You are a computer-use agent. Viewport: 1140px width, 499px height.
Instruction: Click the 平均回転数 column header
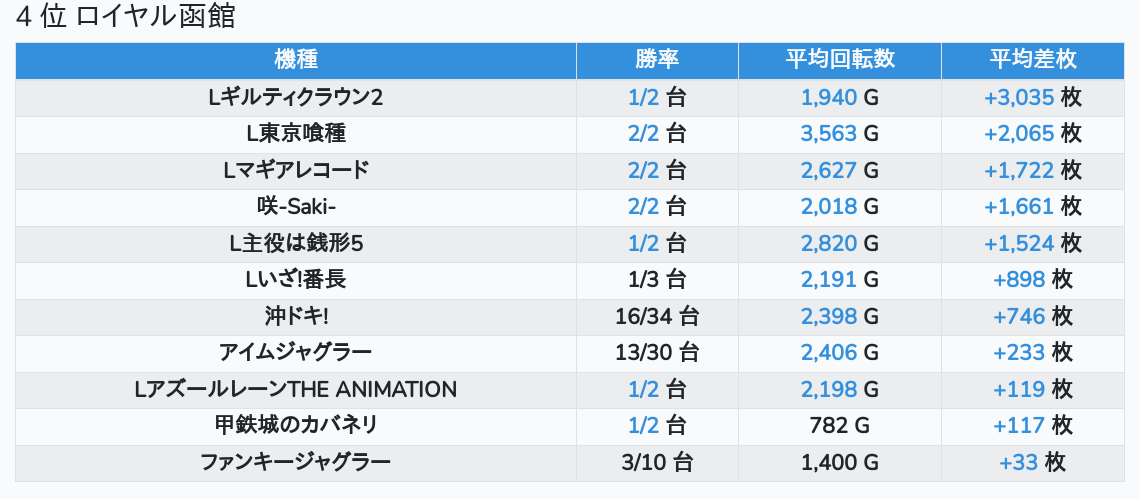pyautogui.click(x=839, y=60)
